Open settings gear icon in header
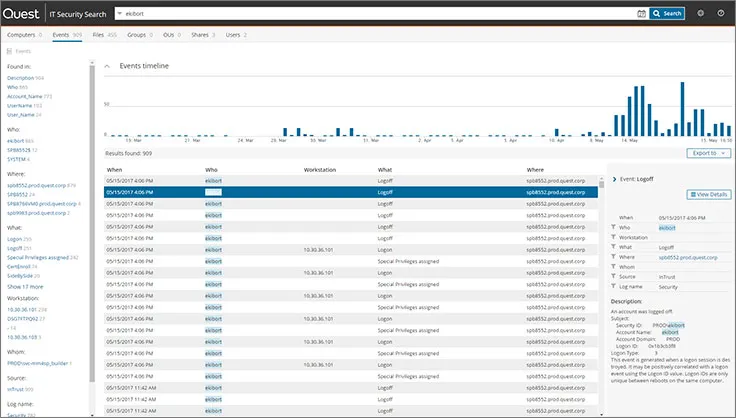The height and width of the screenshot is (418, 736). (700, 13)
